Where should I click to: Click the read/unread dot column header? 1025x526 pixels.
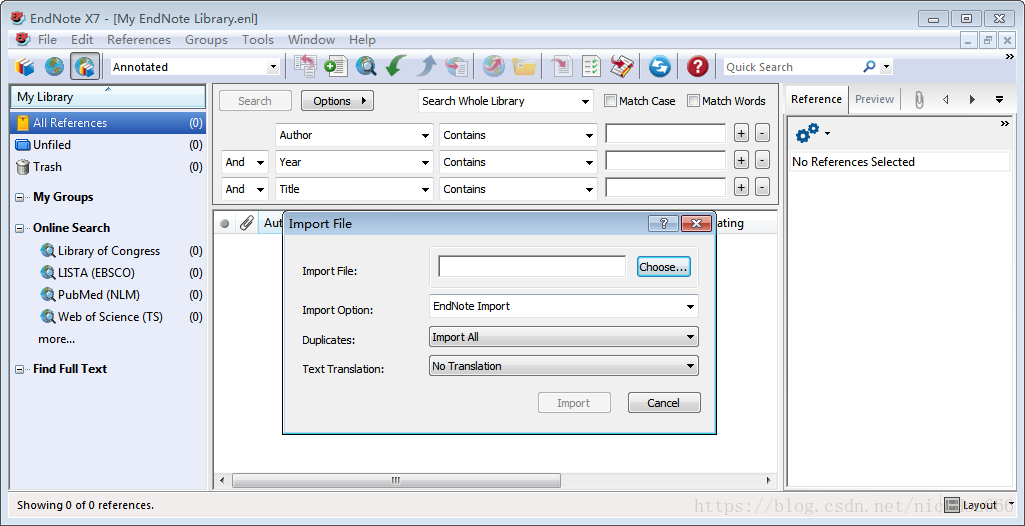pos(225,223)
